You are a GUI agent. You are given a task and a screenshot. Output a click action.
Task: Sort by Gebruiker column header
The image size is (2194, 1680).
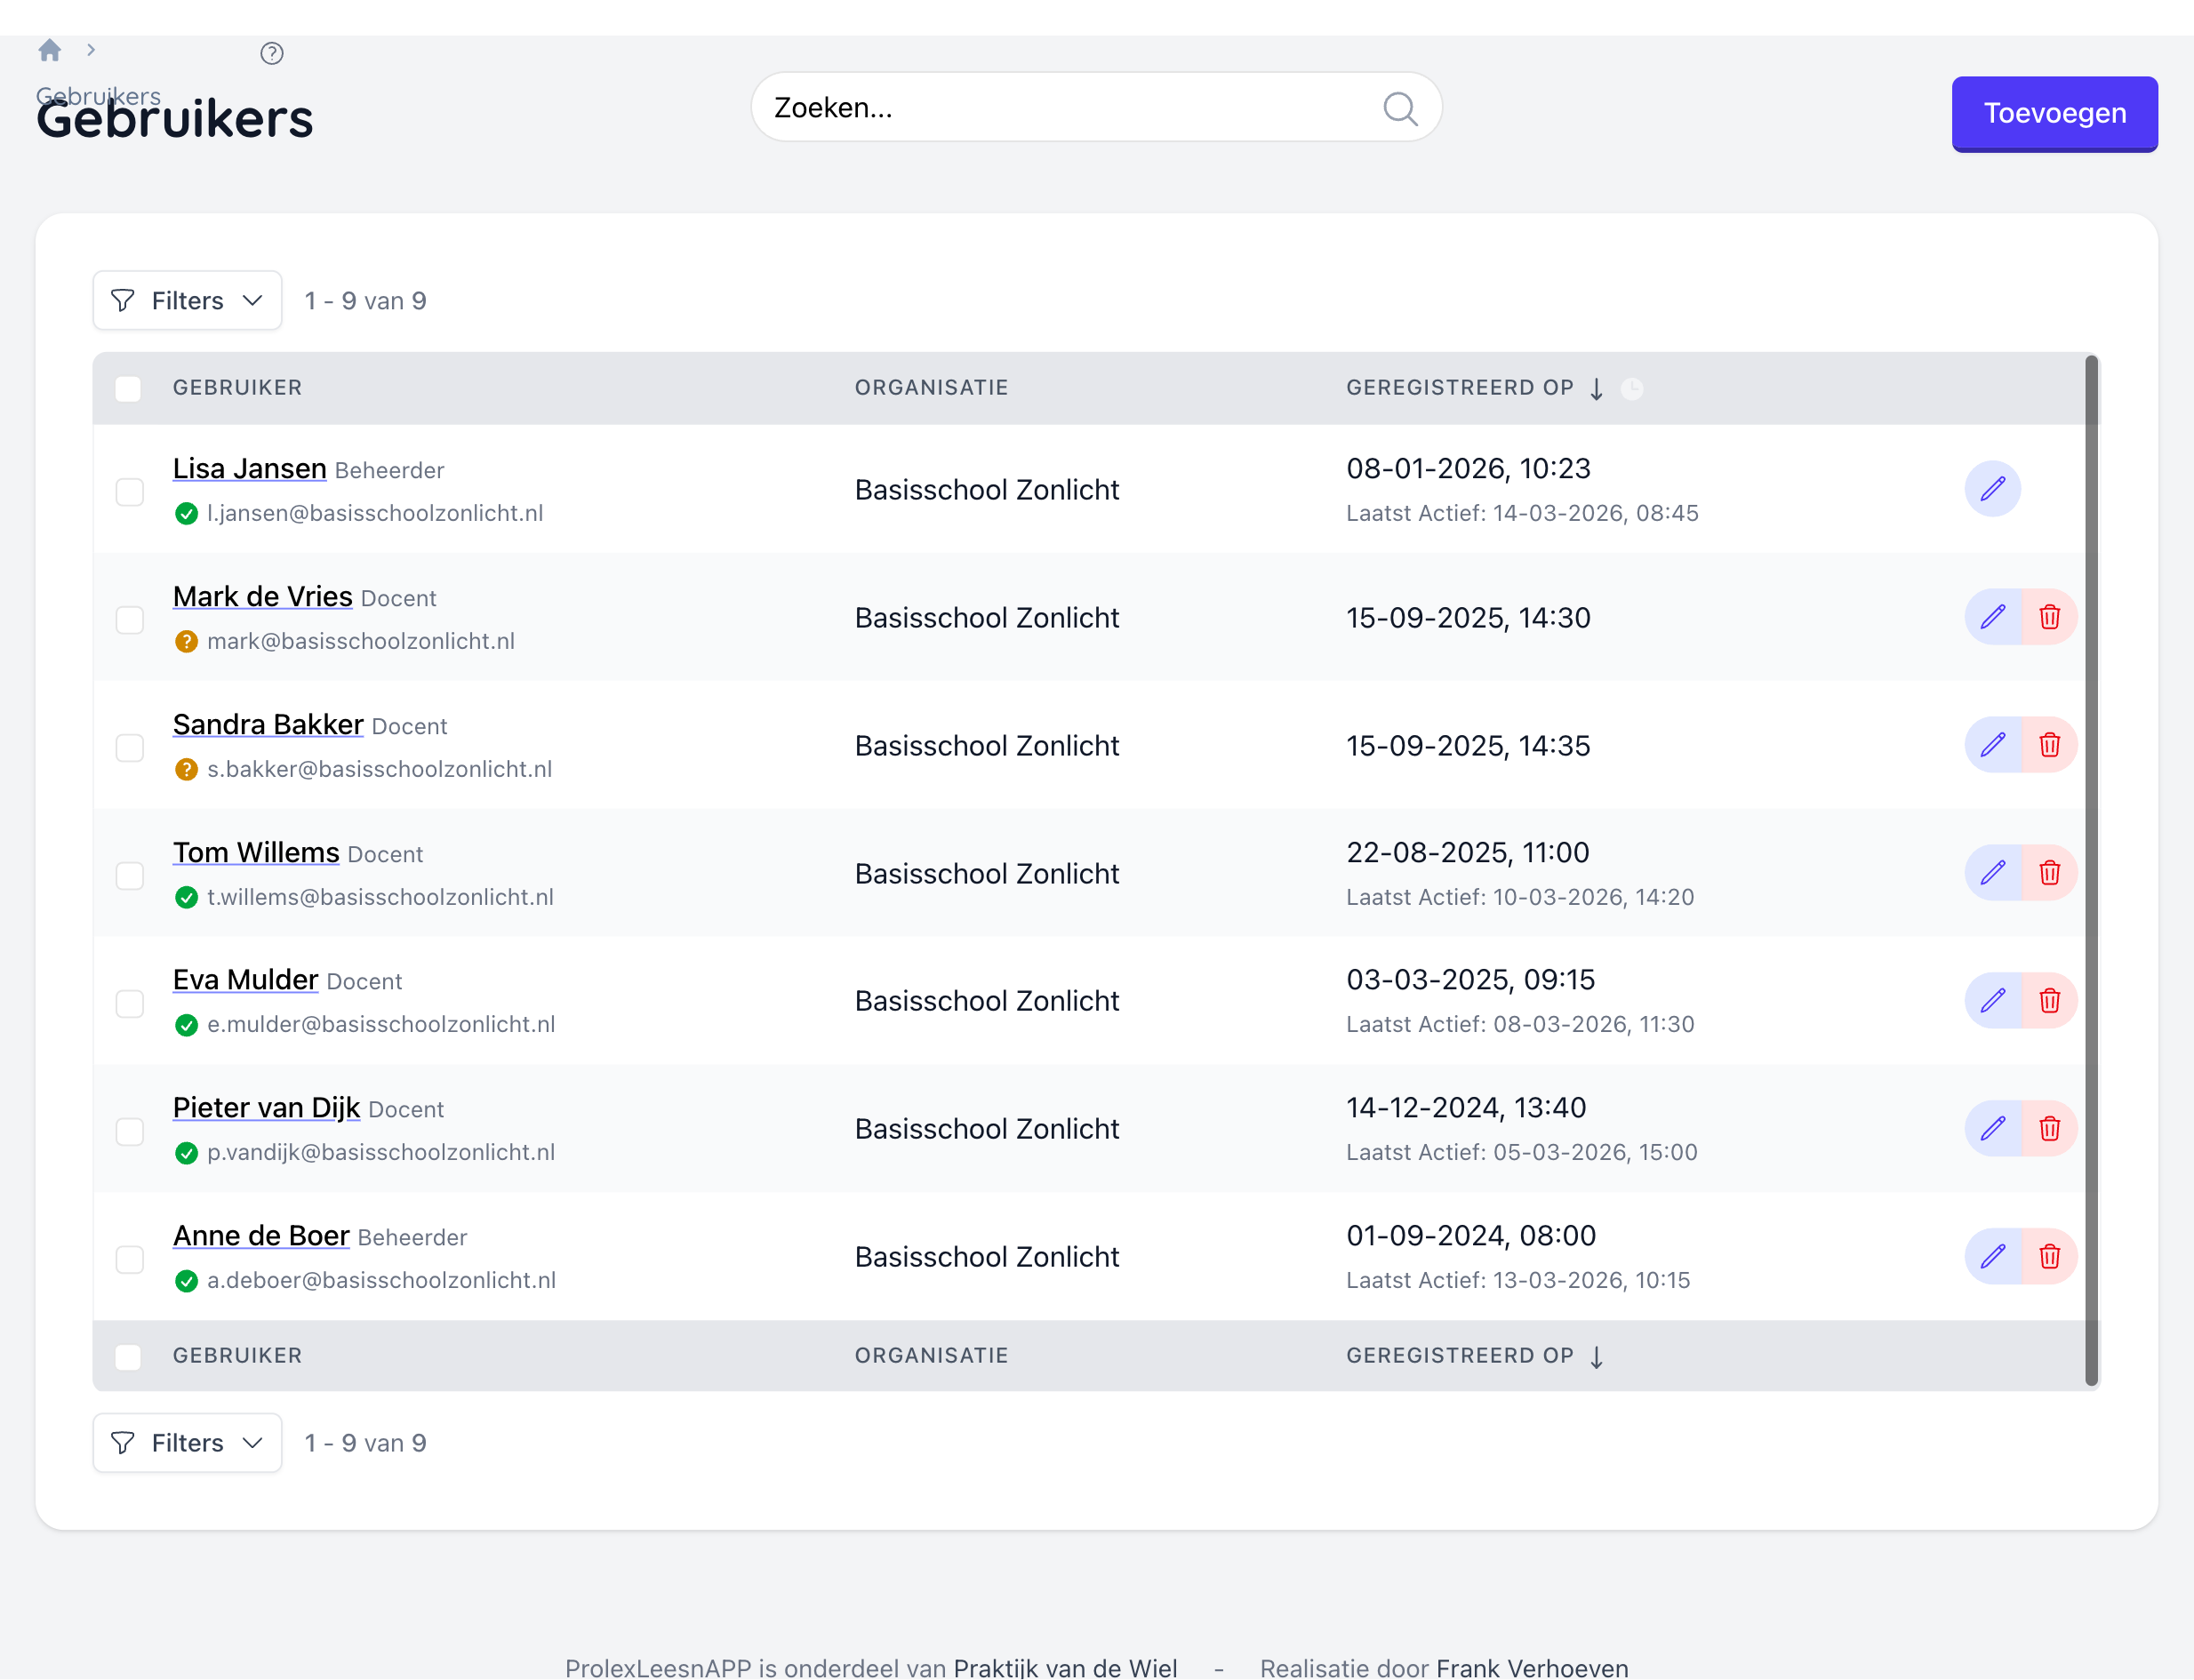pos(237,388)
